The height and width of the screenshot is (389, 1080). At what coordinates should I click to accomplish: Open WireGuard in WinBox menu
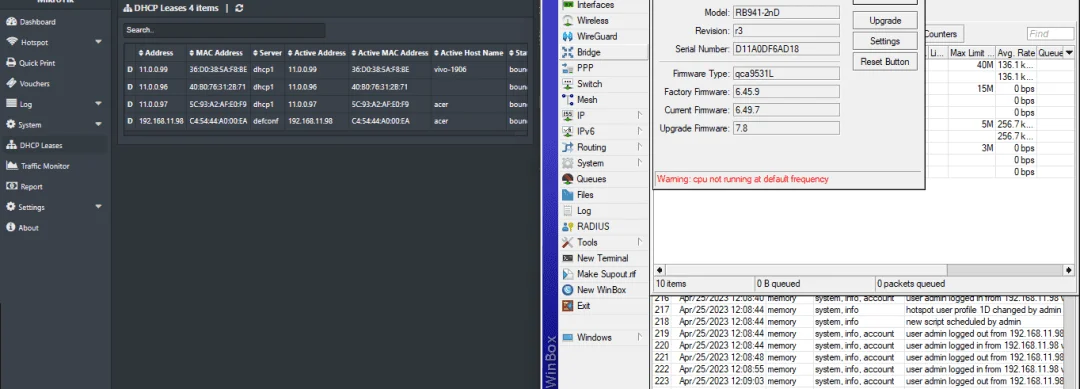(x=596, y=36)
